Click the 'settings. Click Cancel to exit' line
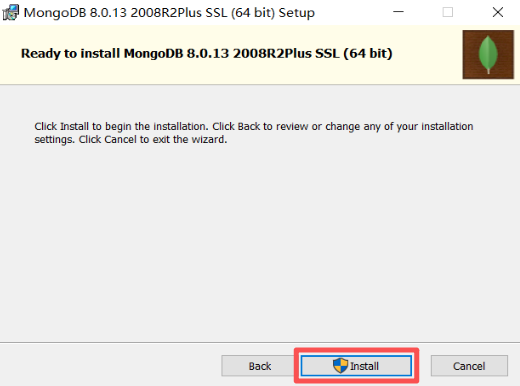The width and height of the screenshot is (520, 386). point(131,139)
